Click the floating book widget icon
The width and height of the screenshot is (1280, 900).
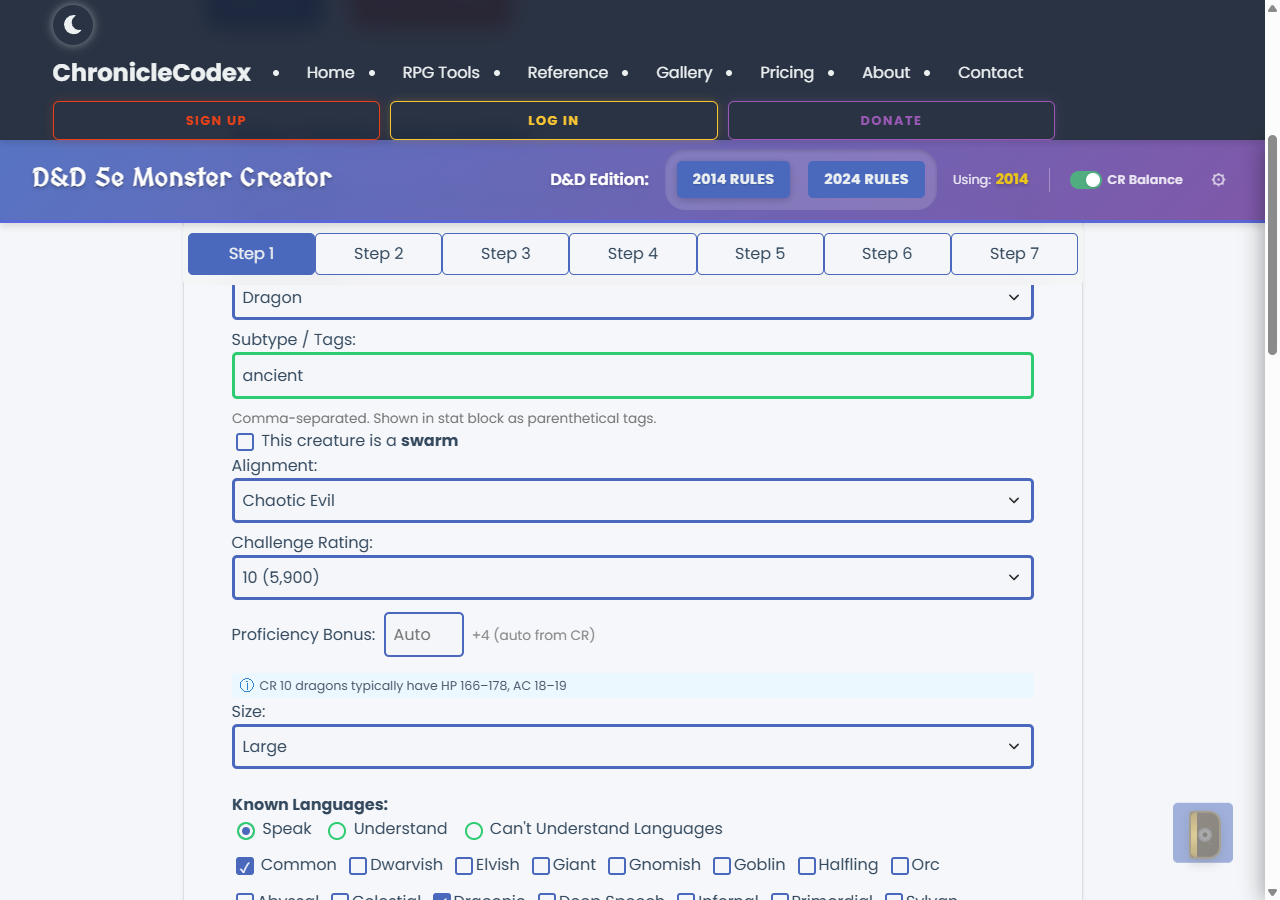click(x=1203, y=833)
